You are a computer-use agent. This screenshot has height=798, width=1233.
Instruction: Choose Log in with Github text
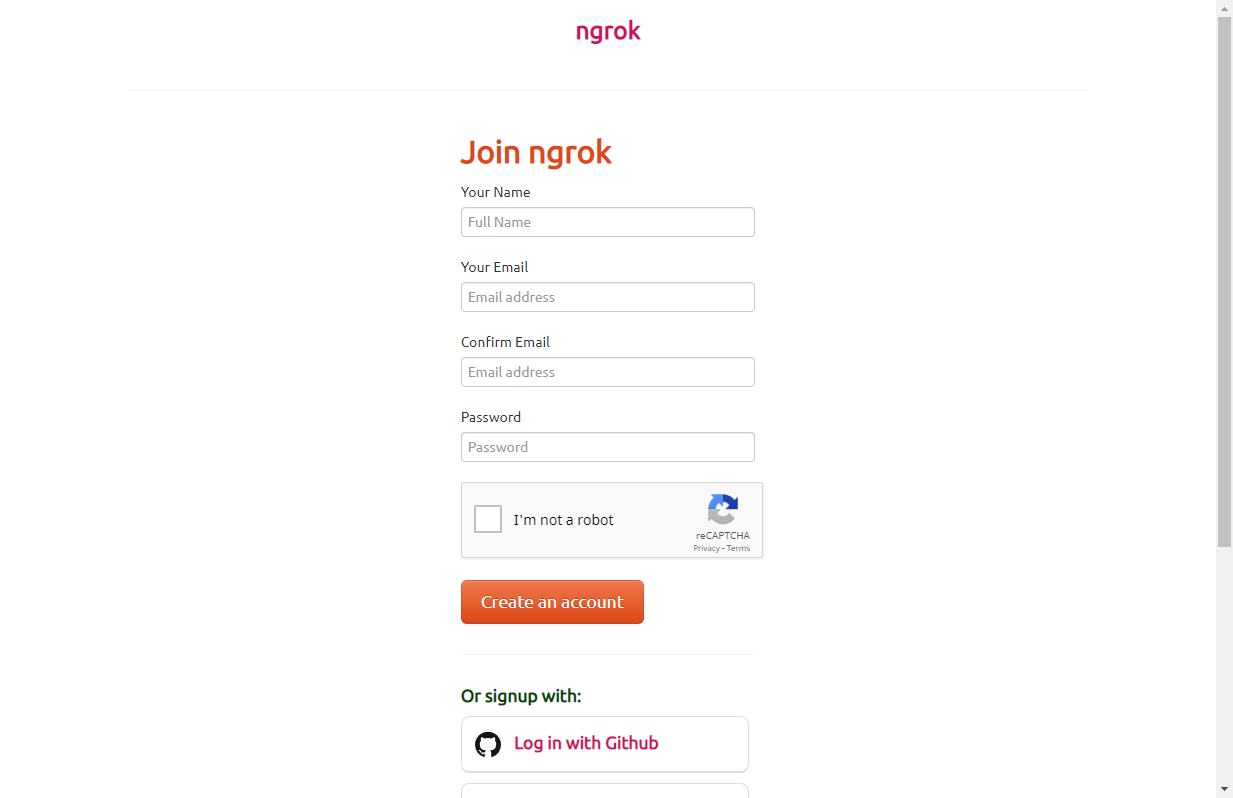coord(586,743)
